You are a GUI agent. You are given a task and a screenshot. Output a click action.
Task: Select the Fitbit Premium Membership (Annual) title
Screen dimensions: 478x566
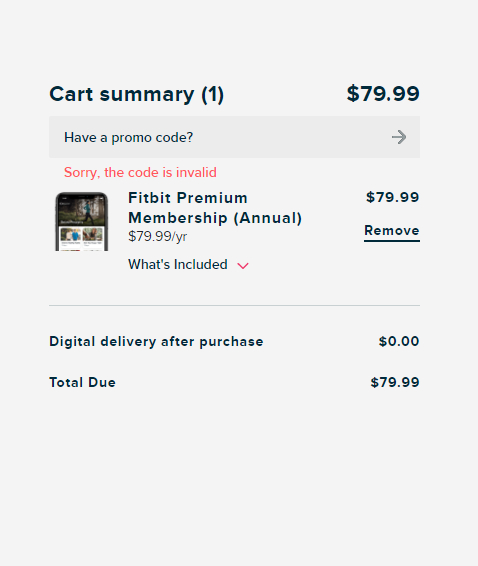[x=215, y=208]
